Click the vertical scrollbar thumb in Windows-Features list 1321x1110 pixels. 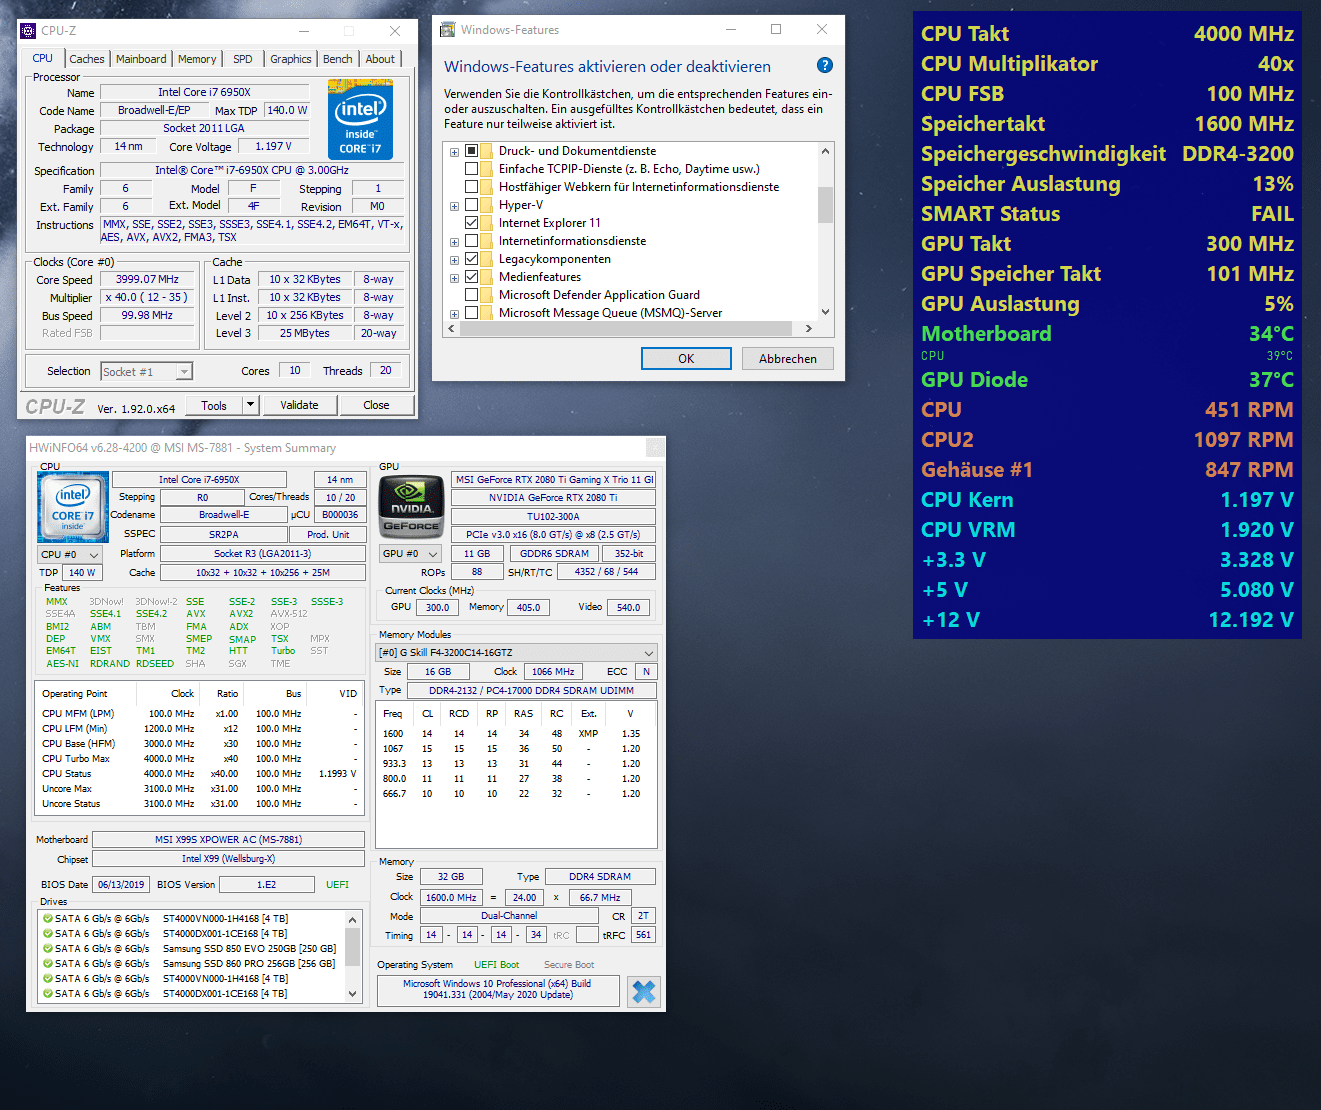[x=825, y=204]
